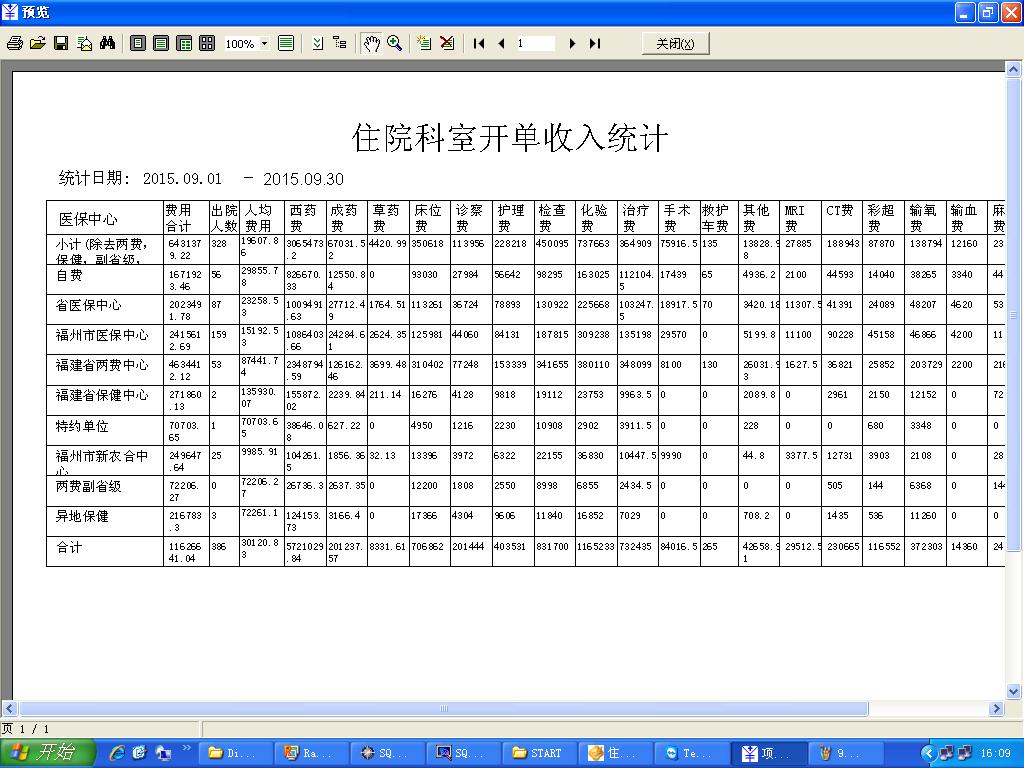This screenshot has height=768, width=1024.
Task: Click the add new page icon
Action: click(424, 44)
